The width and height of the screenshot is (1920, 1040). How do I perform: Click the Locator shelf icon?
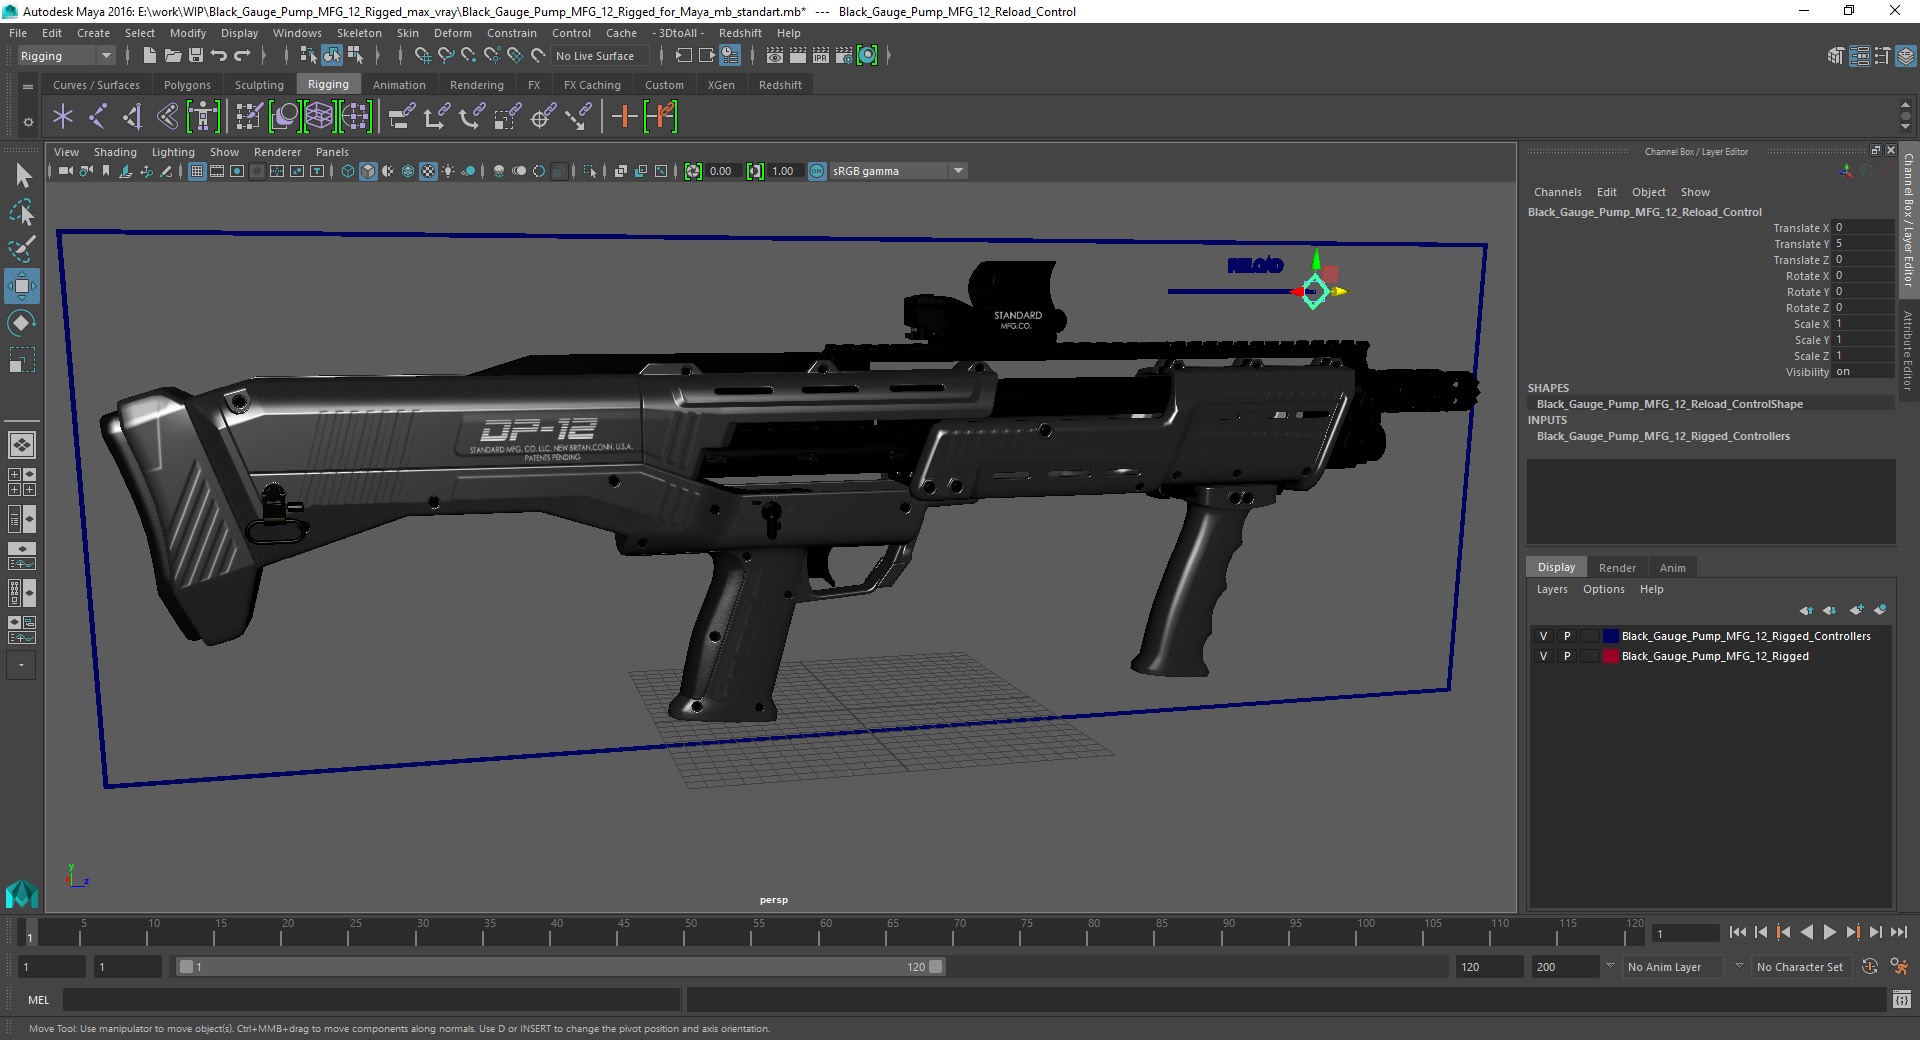click(63, 117)
